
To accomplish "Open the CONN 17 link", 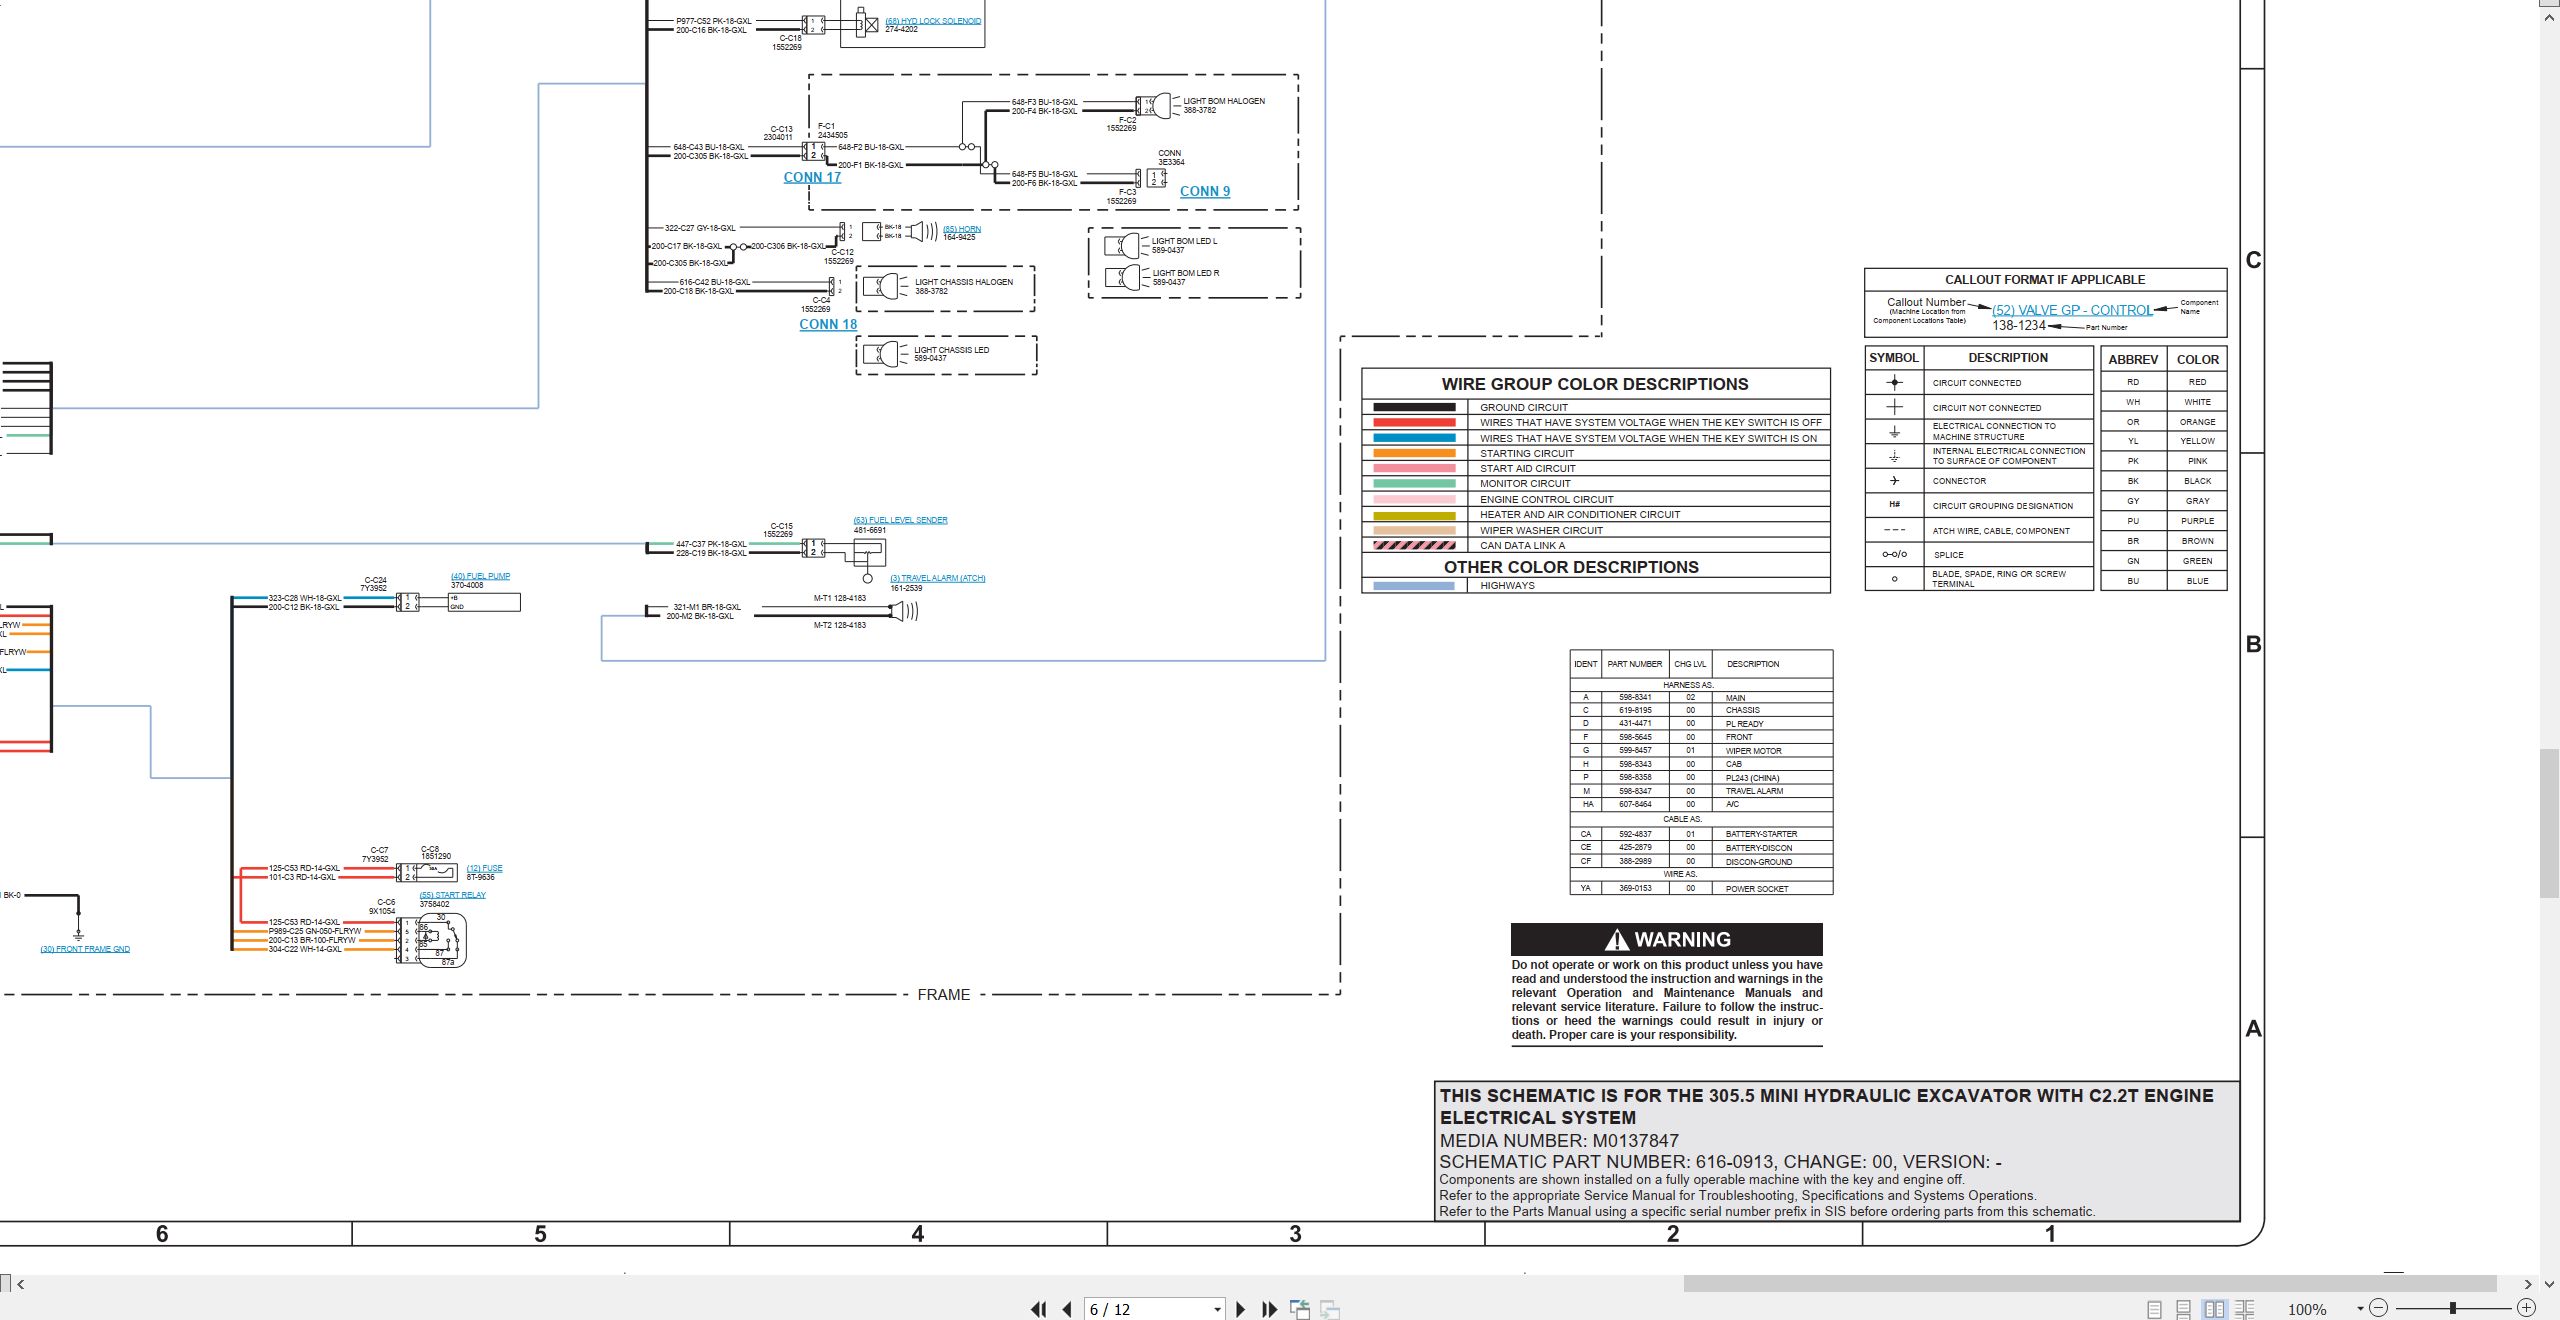I will click(812, 177).
